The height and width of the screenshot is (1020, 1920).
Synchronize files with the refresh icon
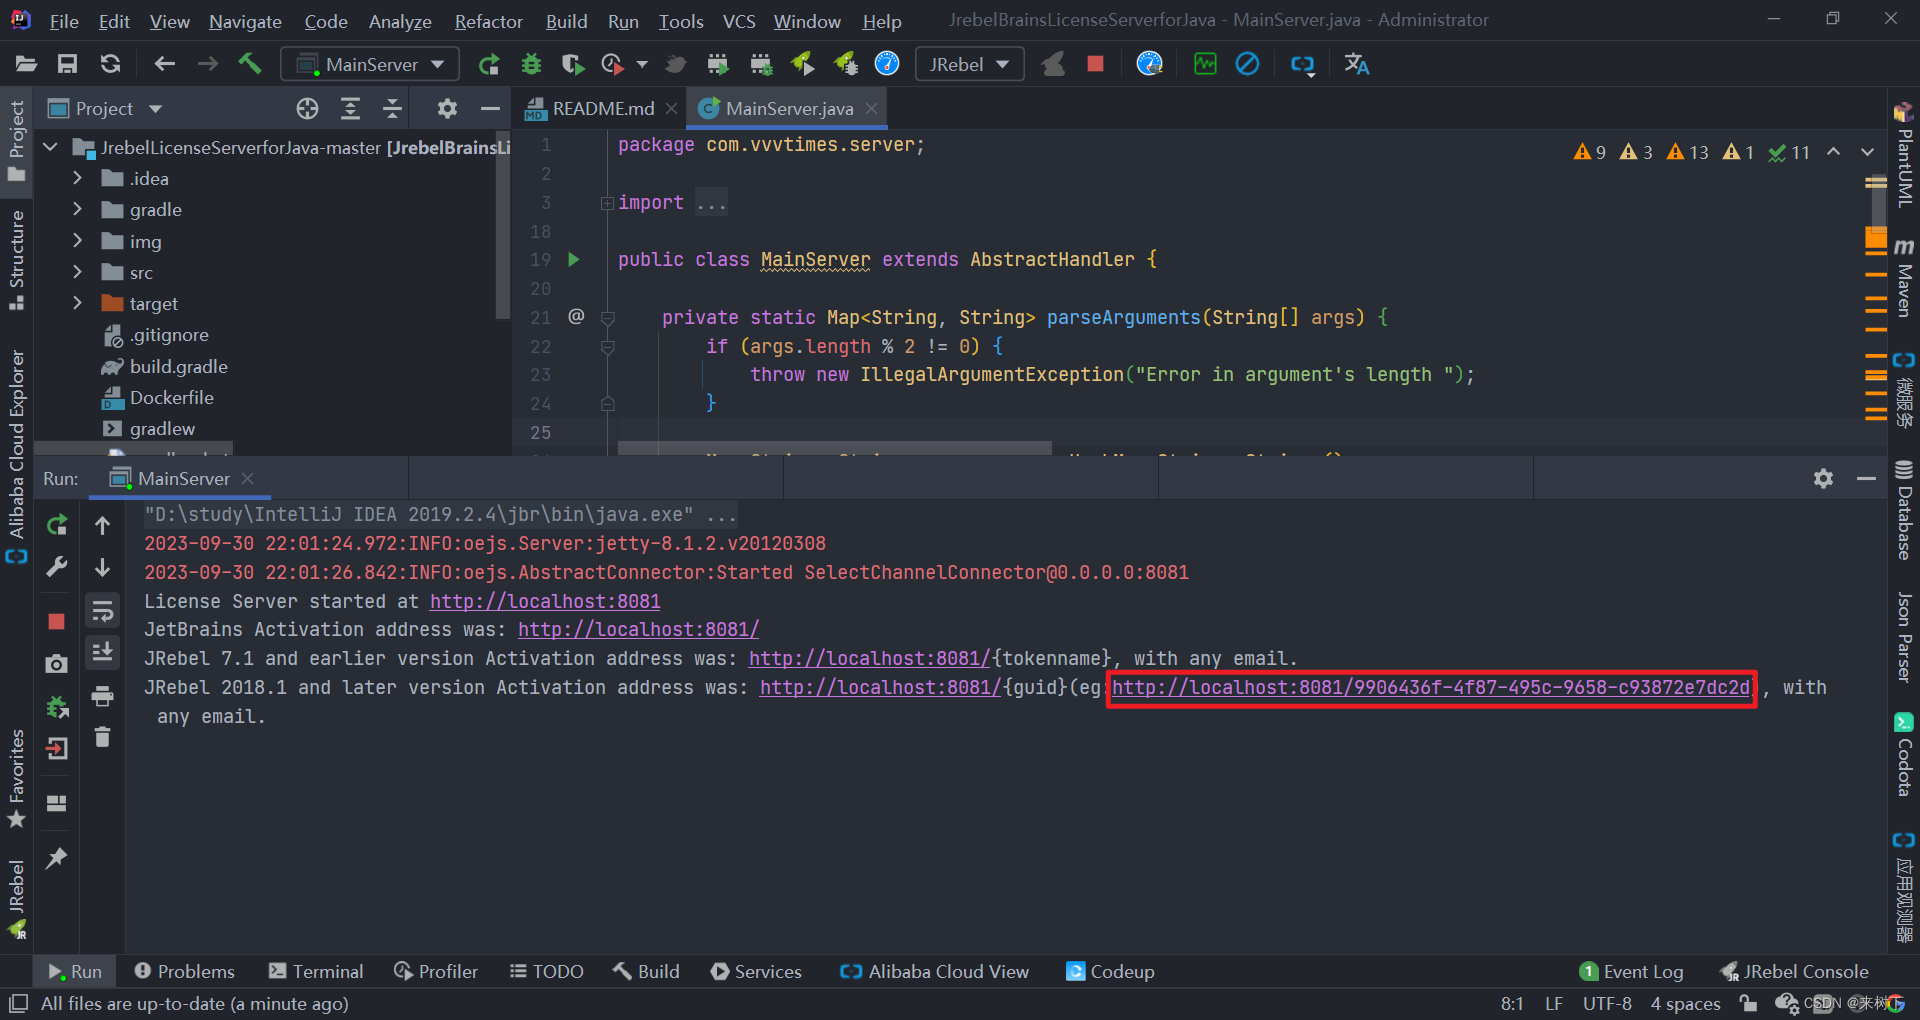(110, 64)
